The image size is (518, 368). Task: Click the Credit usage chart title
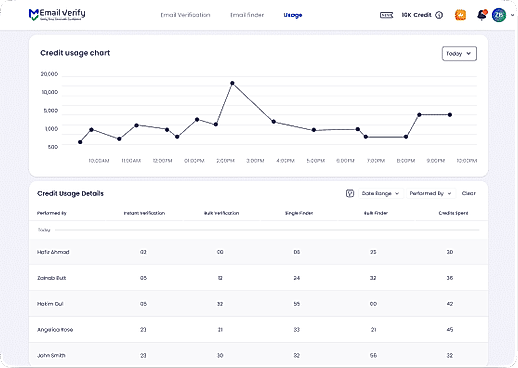tap(75, 53)
